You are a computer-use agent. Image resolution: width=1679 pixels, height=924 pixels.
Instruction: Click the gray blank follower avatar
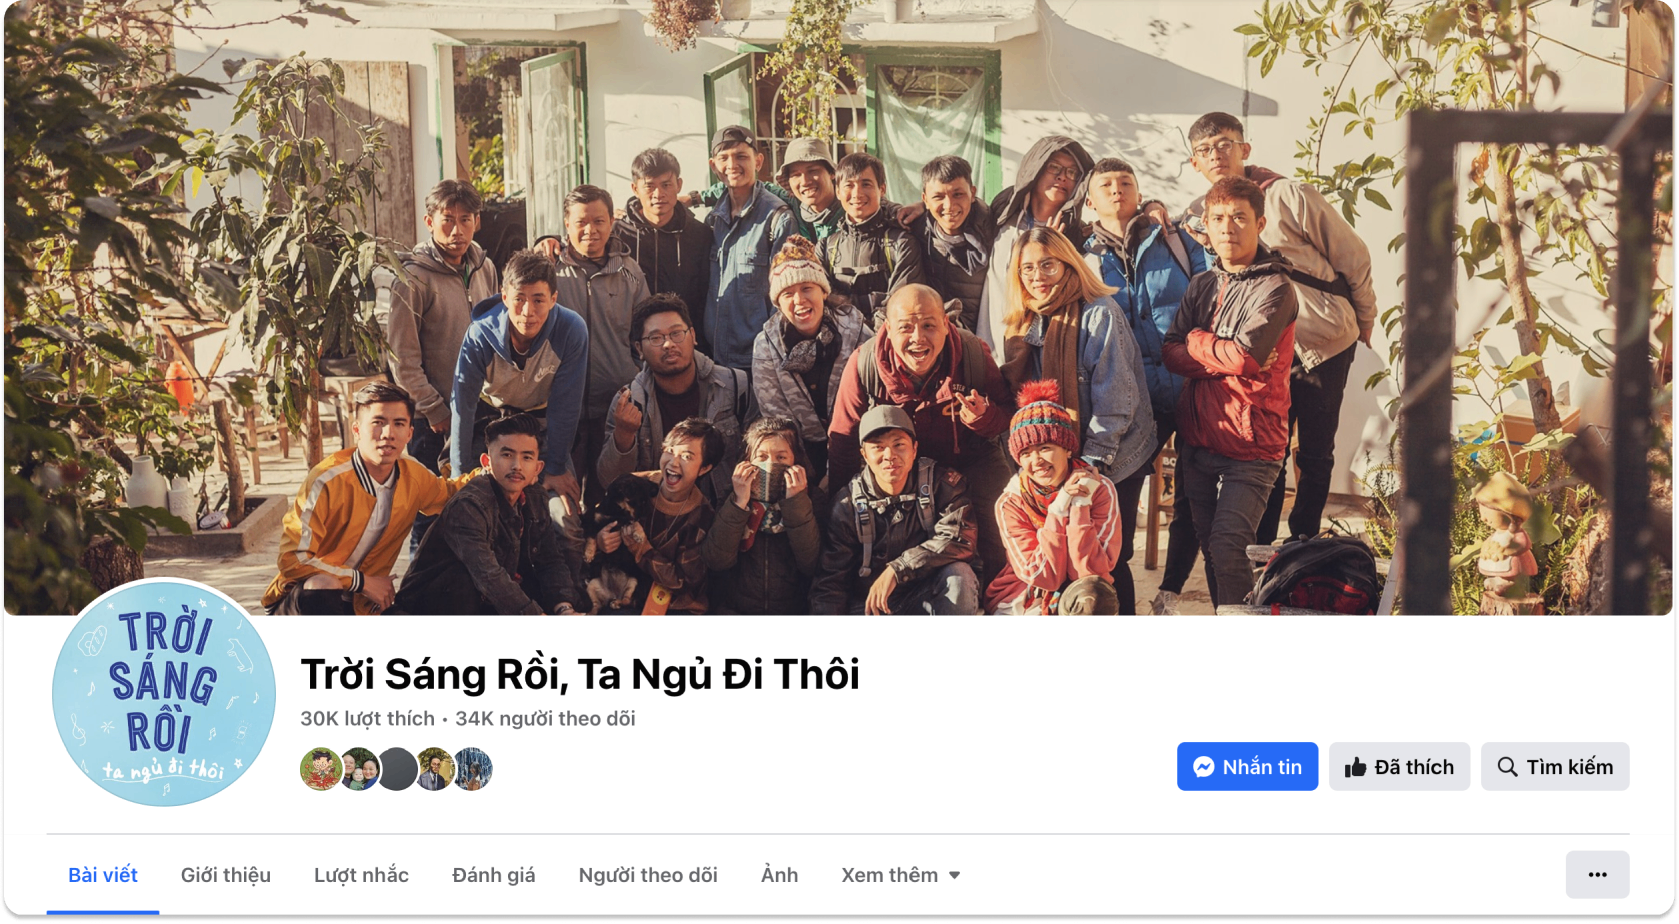click(x=397, y=769)
